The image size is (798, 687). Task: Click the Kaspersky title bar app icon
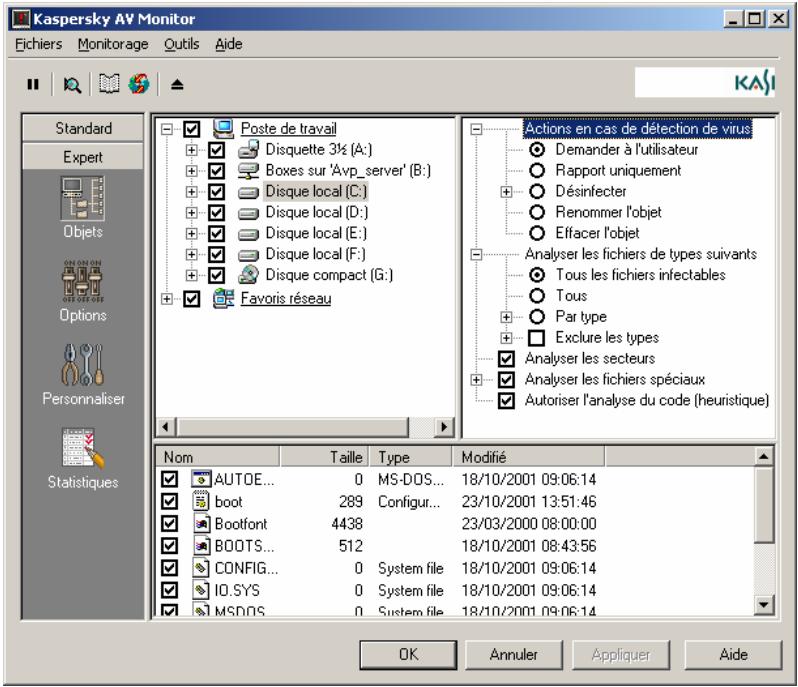(x=20, y=19)
